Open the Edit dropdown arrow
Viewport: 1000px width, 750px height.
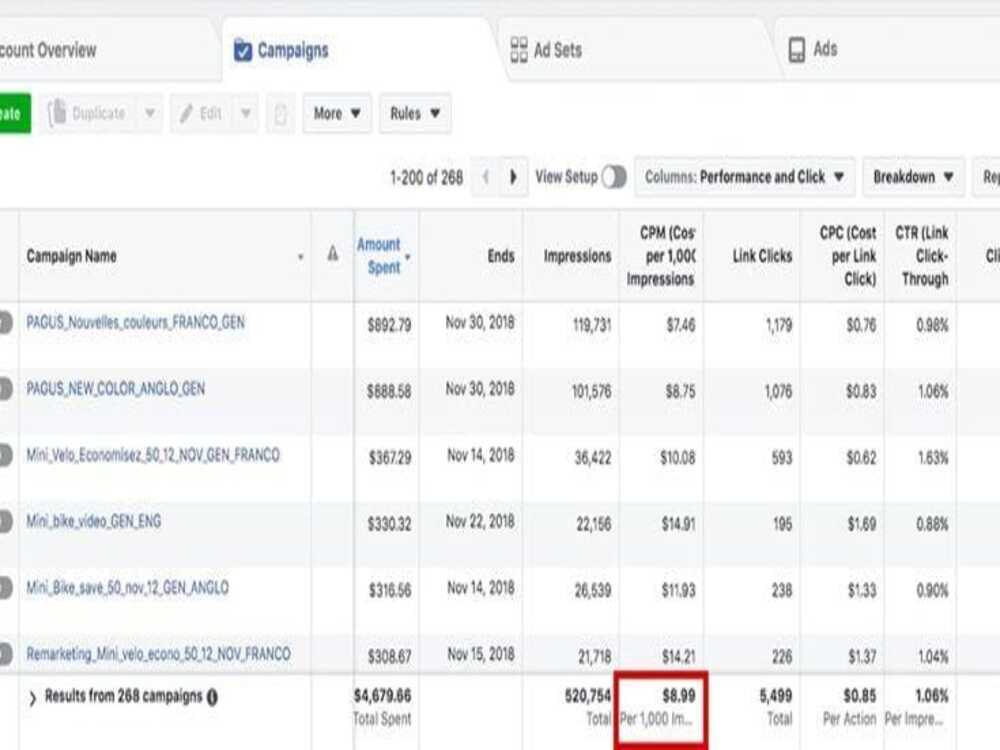pyautogui.click(x=246, y=114)
